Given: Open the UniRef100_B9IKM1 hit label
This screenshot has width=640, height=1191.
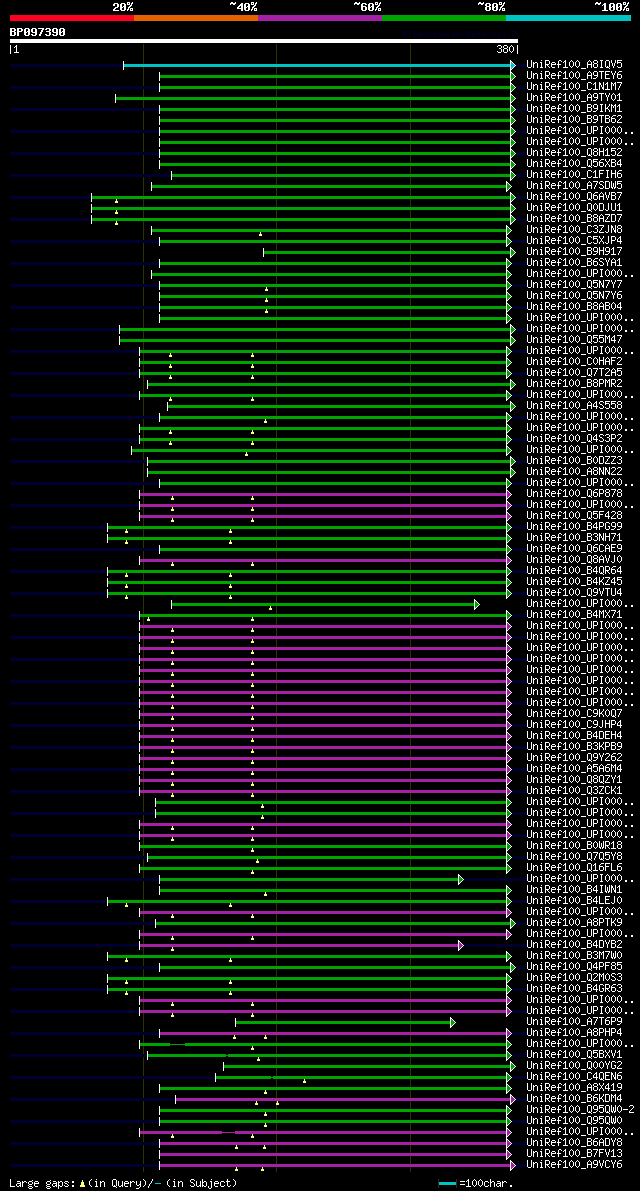Looking at the screenshot, I should click(x=574, y=109).
